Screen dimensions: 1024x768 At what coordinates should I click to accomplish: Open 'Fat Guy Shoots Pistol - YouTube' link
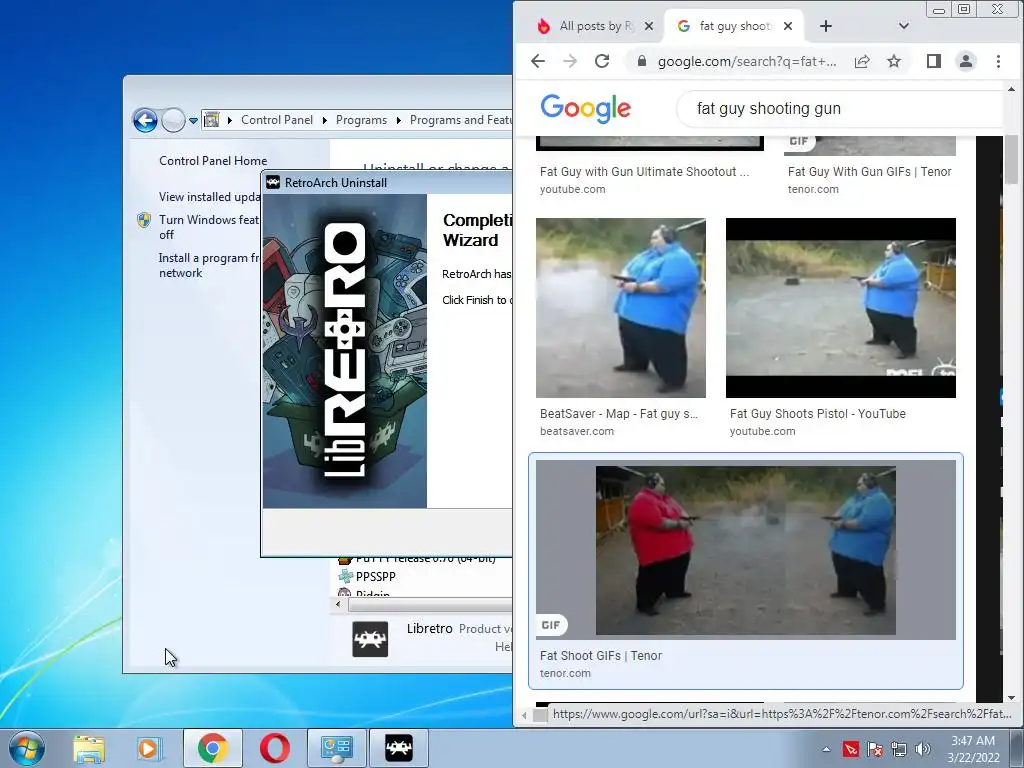point(818,413)
